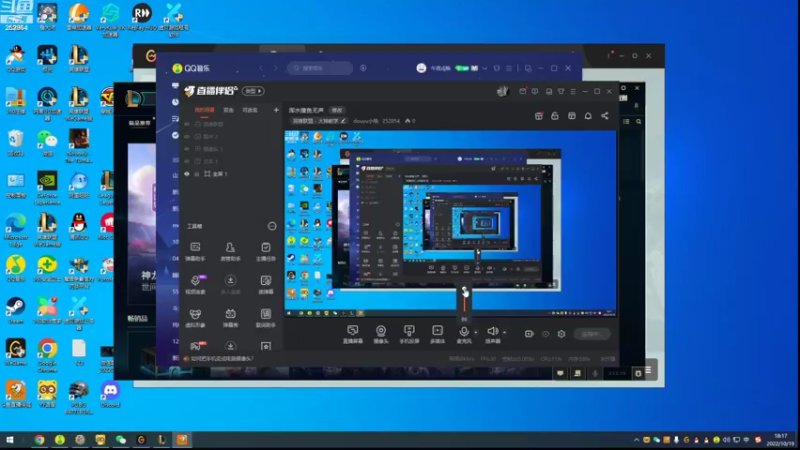Toggle visibility of 摄像头 1 source
Screen dimensions: 800x450
point(187,149)
